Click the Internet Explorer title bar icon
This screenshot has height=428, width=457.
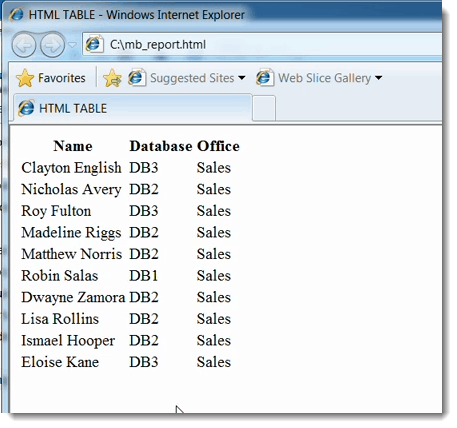16,14
